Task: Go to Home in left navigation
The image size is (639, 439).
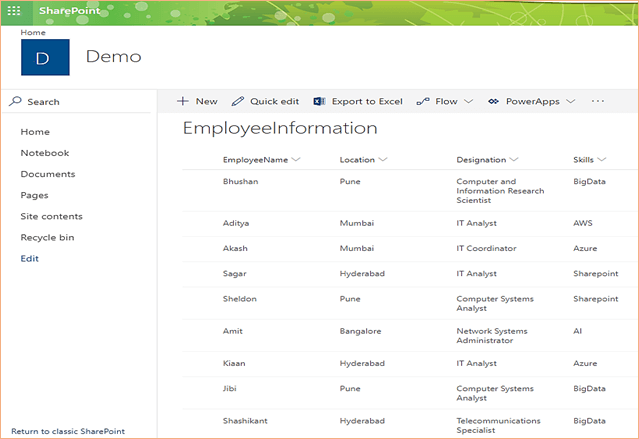Action: click(35, 132)
